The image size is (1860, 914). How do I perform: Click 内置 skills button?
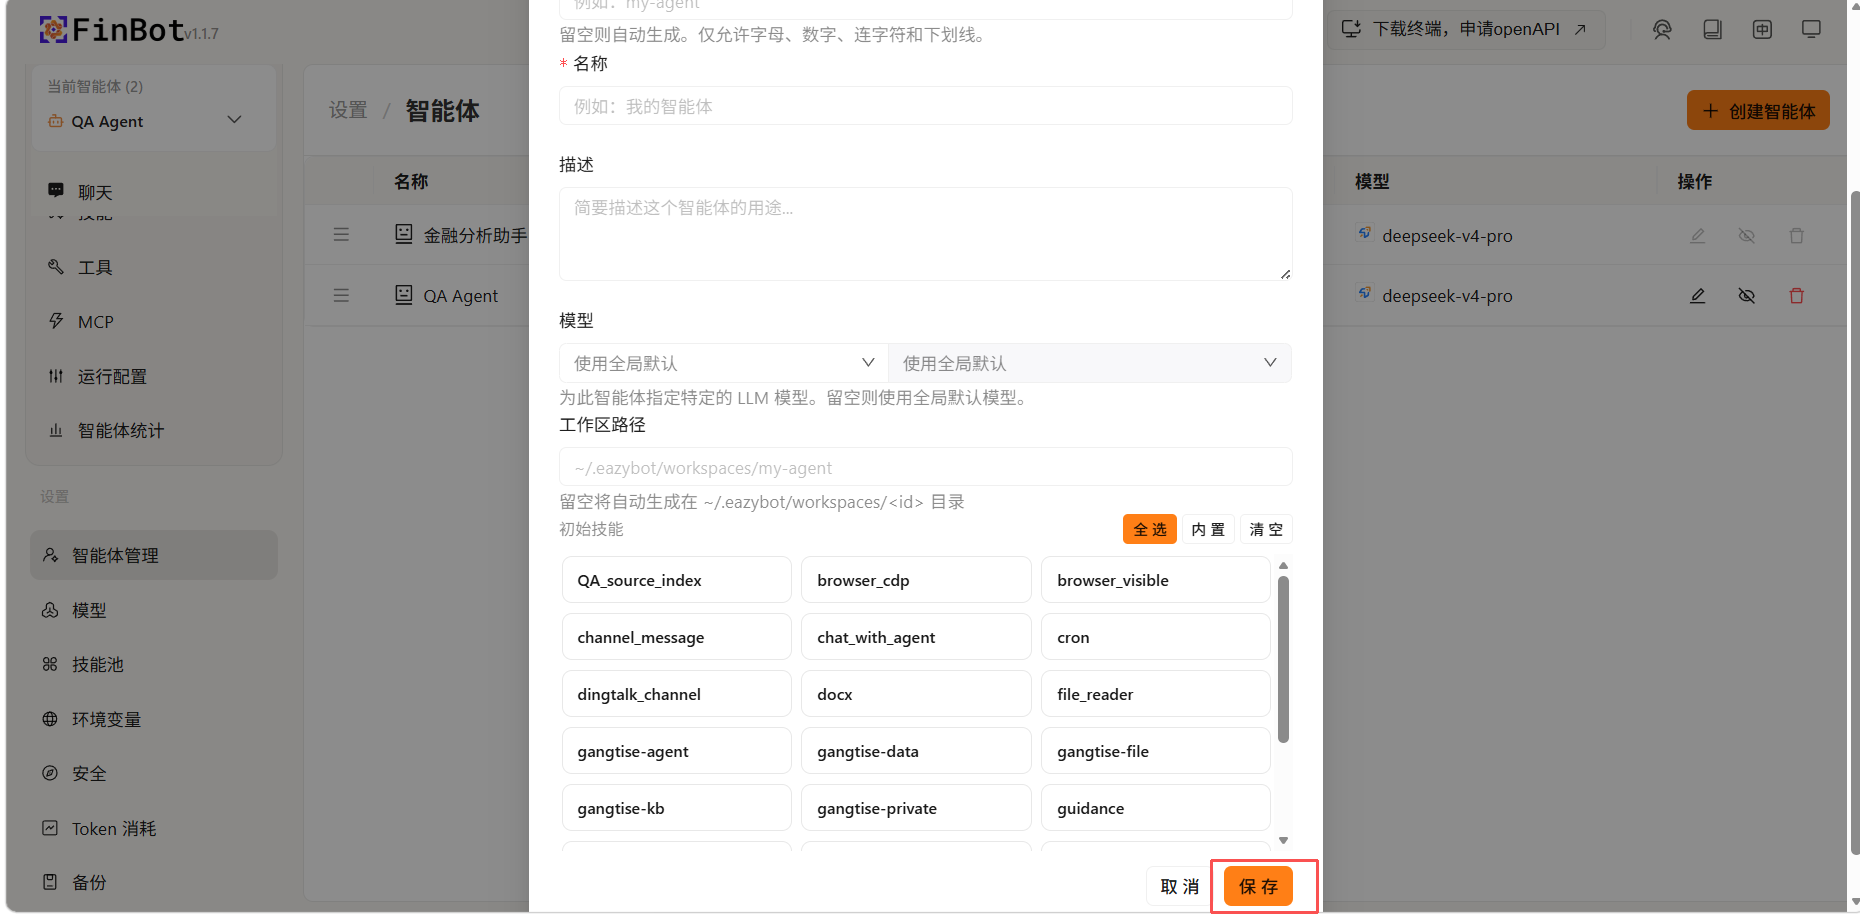pyautogui.click(x=1208, y=530)
